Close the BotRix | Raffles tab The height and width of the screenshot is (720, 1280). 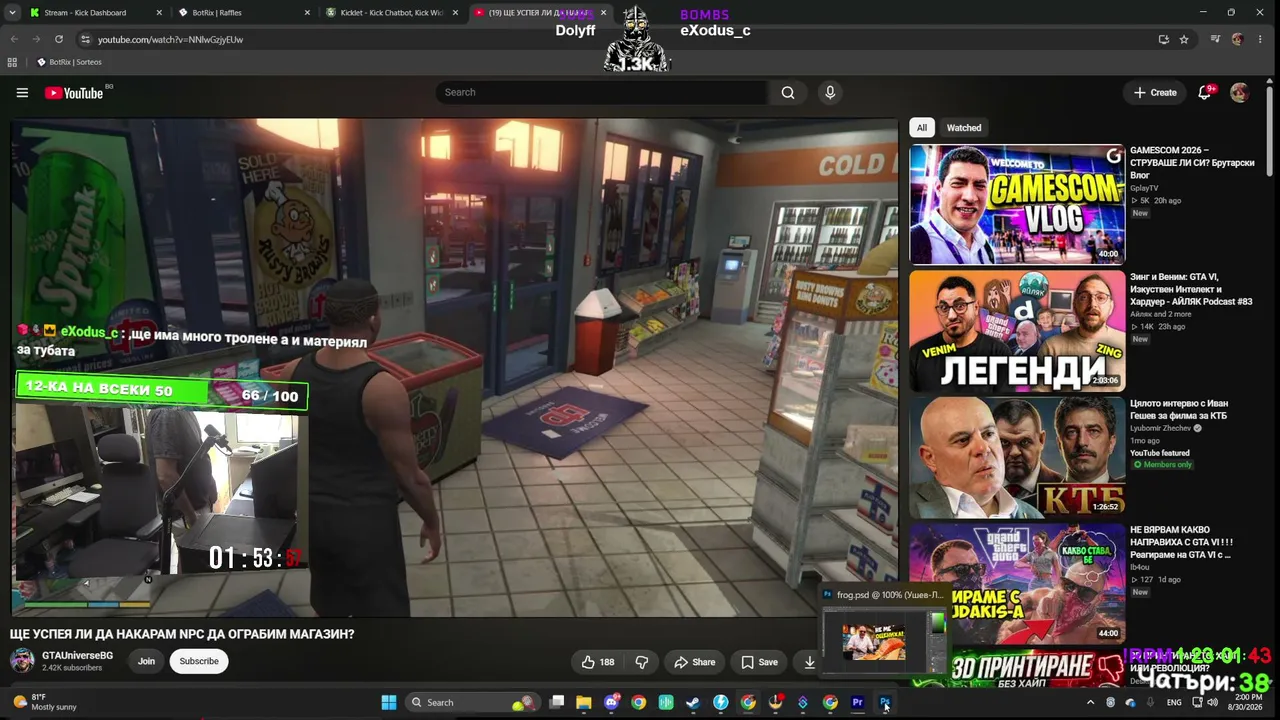coord(308,13)
